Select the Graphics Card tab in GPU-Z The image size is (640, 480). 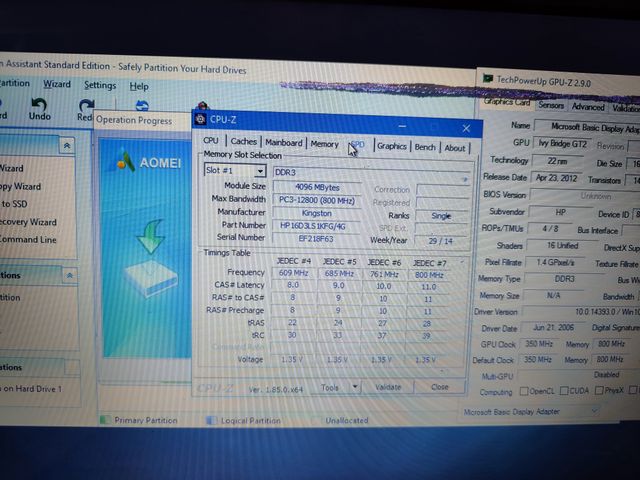click(507, 102)
